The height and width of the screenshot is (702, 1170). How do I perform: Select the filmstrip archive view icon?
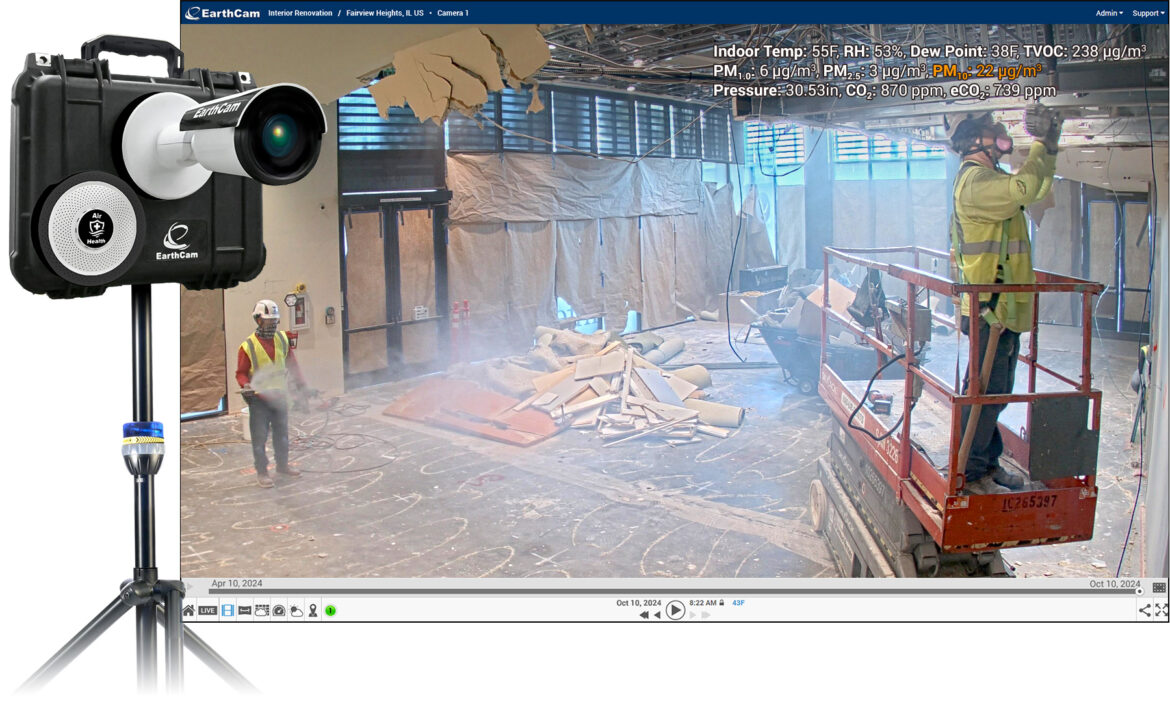(227, 610)
